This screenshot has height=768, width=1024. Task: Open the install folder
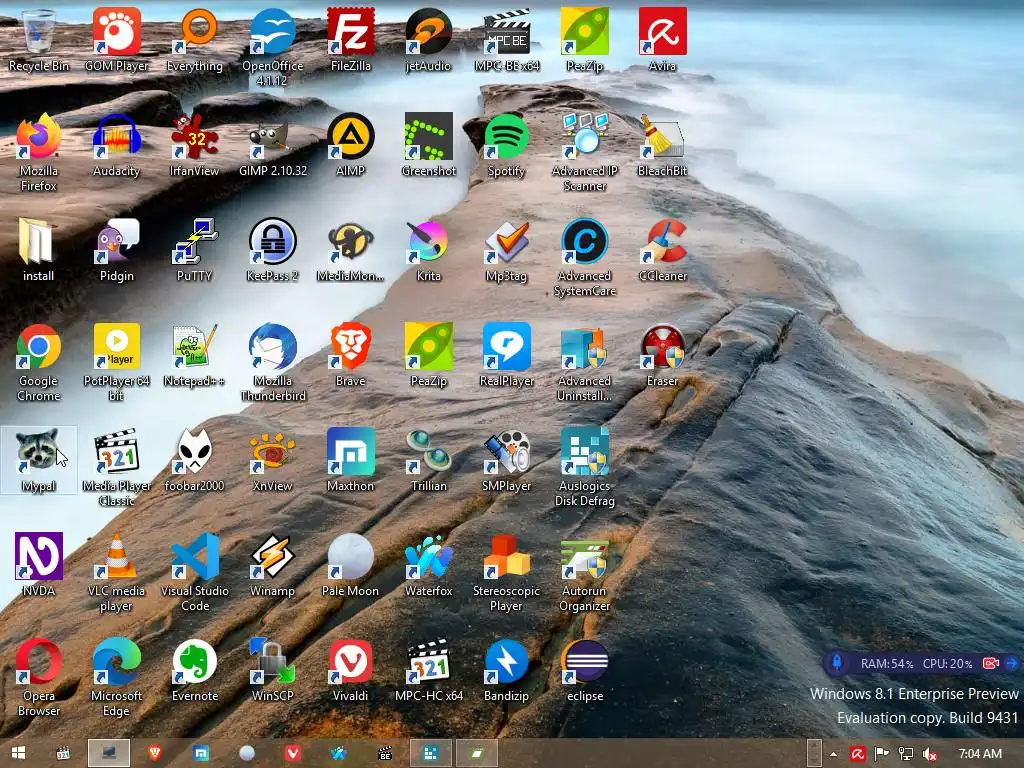(39, 250)
